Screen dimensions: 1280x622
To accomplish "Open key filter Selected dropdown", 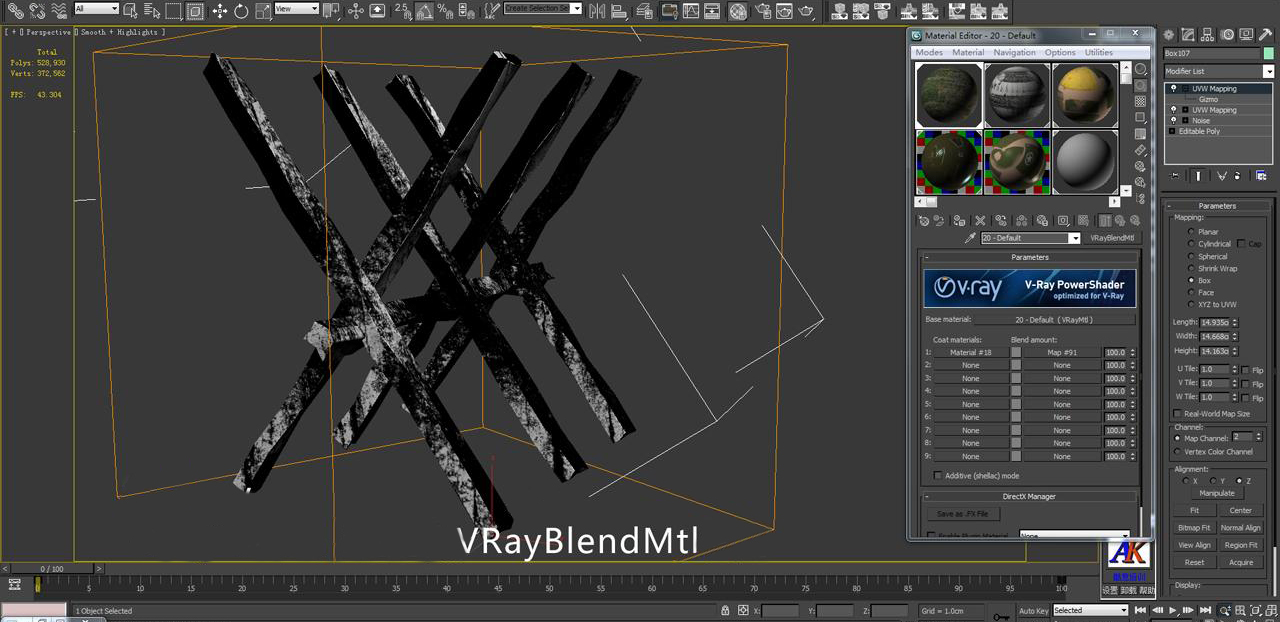I will point(1090,610).
